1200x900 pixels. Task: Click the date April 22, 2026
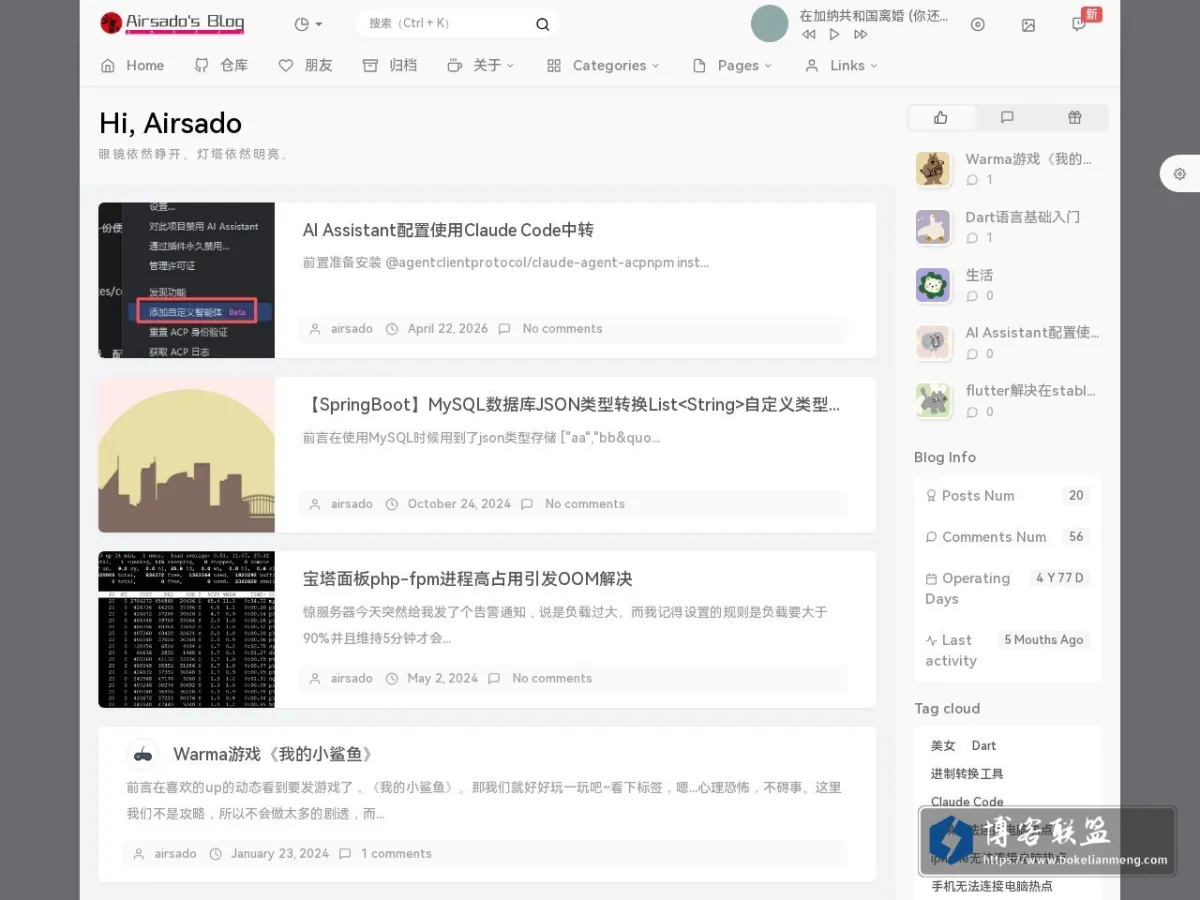coord(448,329)
